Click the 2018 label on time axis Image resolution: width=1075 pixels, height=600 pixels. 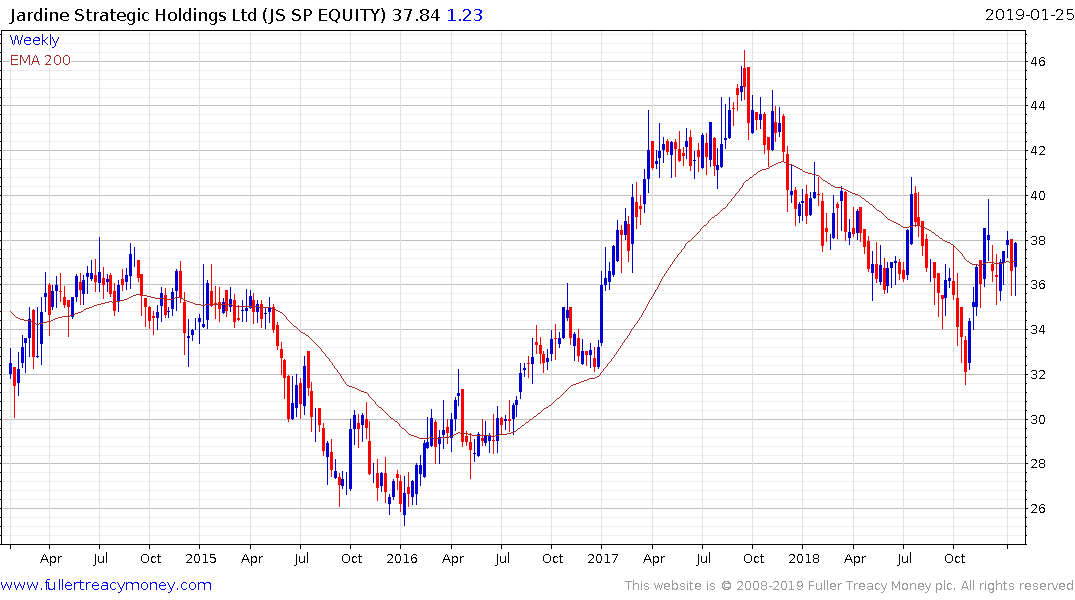(x=804, y=558)
